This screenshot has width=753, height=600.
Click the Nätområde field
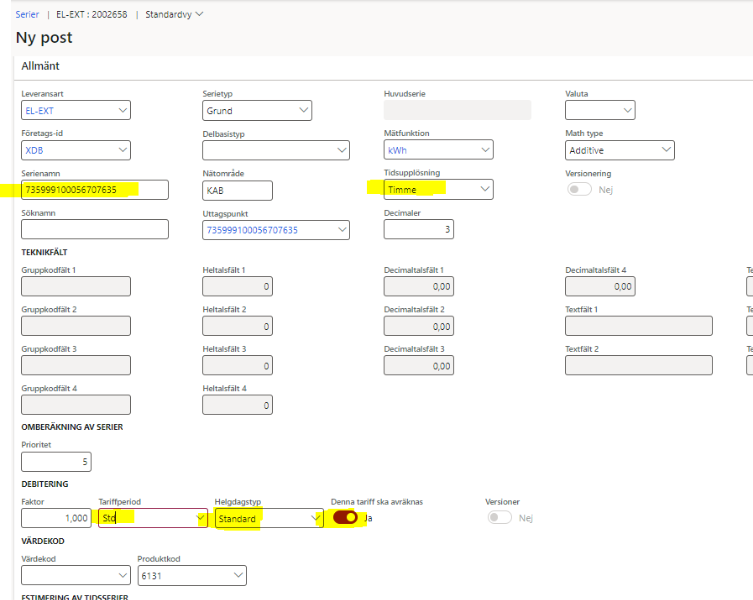tap(237, 190)
